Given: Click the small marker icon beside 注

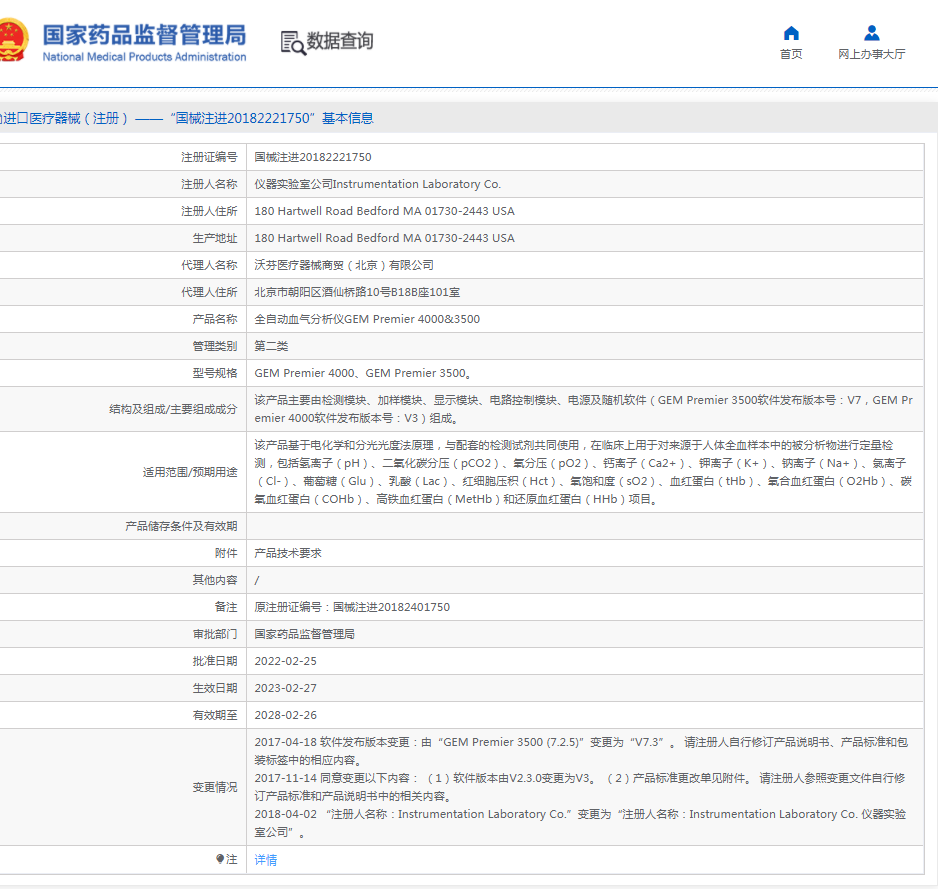Looking at the screenshot, I should [220, 859].
